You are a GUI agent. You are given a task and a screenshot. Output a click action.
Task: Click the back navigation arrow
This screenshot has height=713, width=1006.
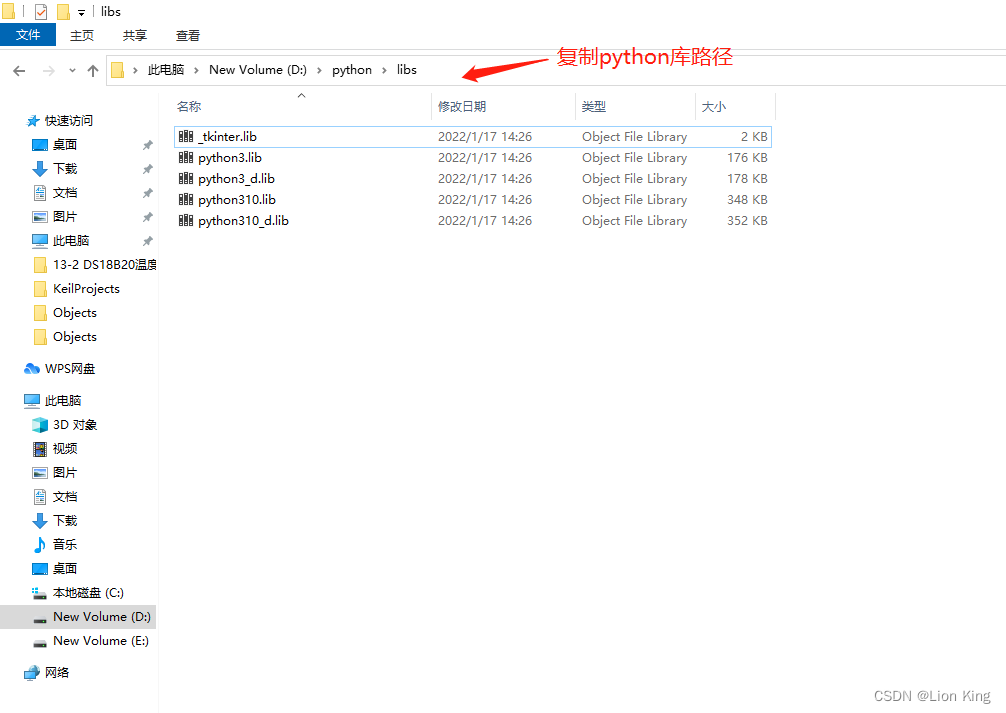pyautogui.click(x=19, y=69)
